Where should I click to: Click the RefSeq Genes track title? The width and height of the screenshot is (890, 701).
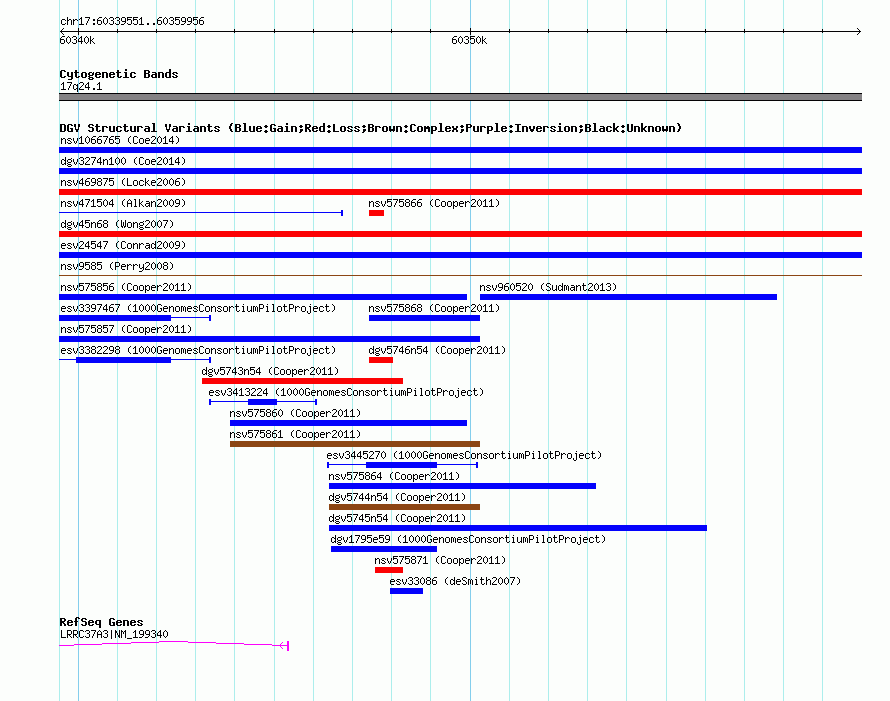point(102,622)
